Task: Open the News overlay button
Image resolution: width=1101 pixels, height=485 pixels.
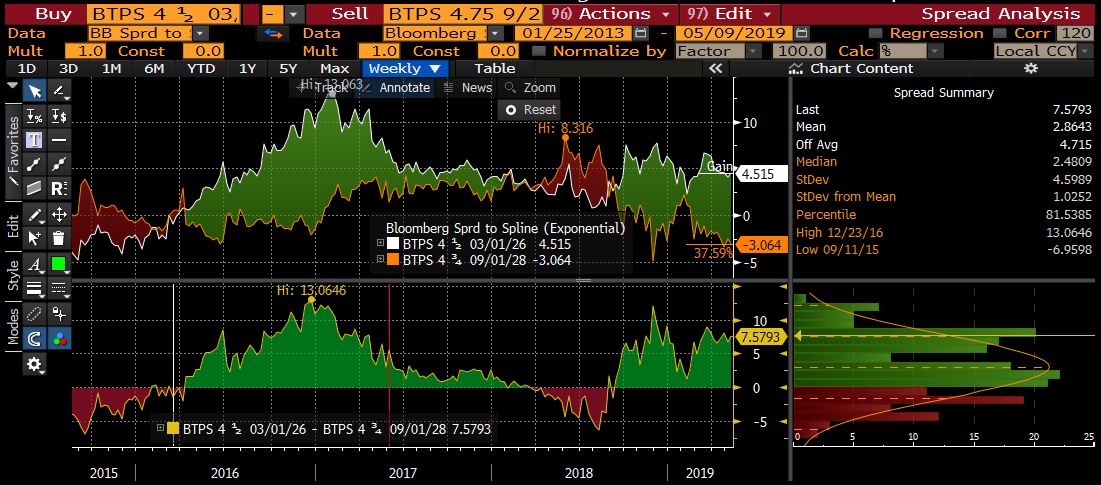Action: (x=469, y=88)
